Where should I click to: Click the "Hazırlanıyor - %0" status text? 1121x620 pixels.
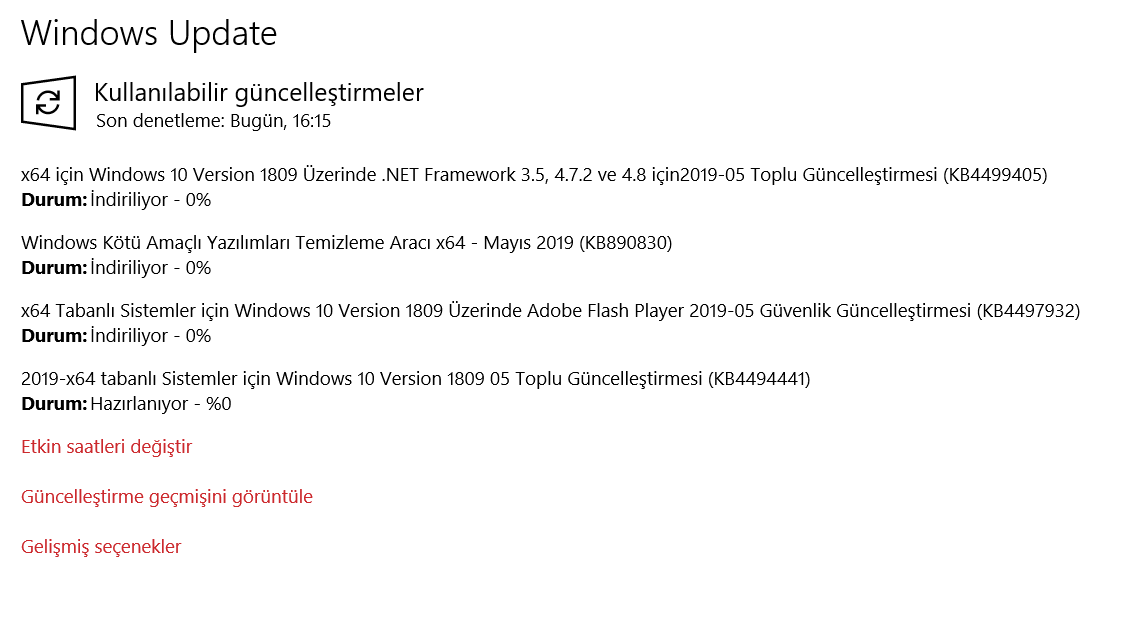161,404
